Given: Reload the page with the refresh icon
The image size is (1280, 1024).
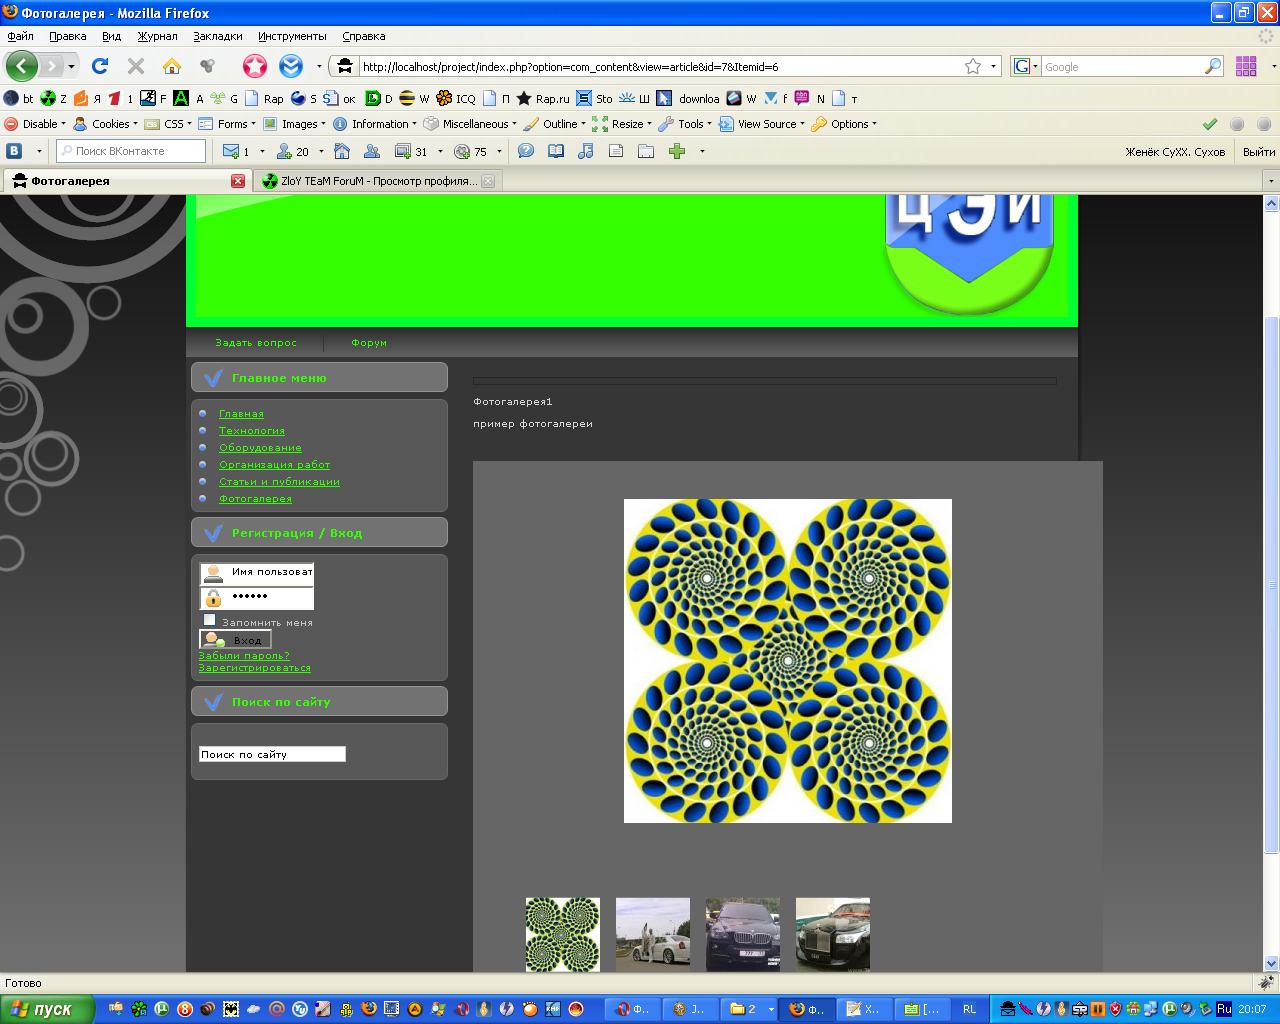Looking at the screenshot, I should pos(99,66).
